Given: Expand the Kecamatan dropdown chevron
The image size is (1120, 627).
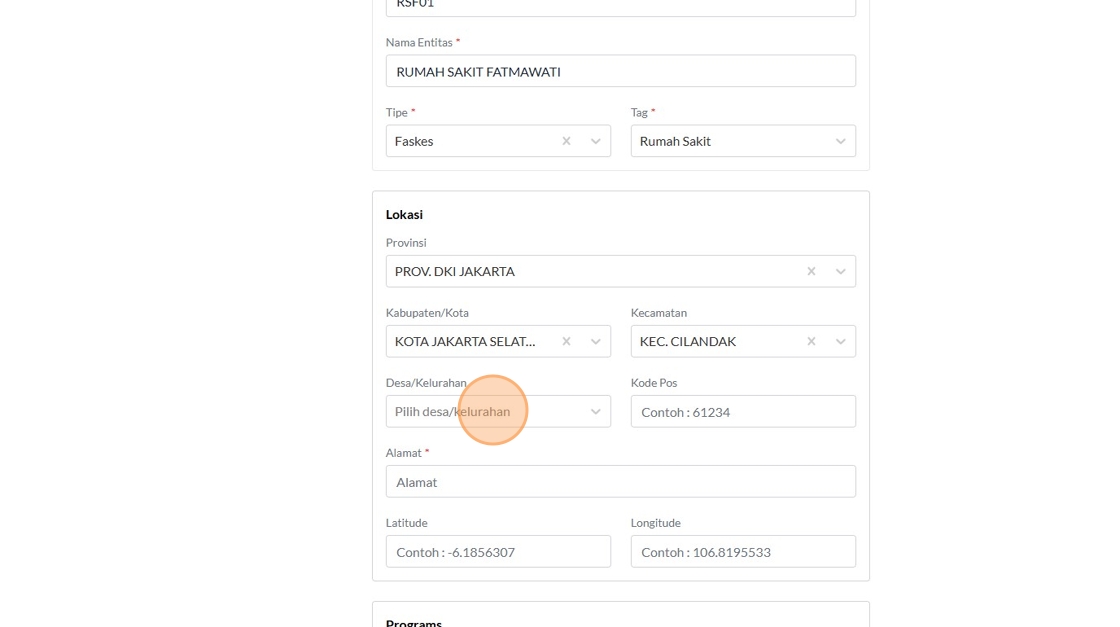Looking at the screenshot, I should (x=840, y=341).
